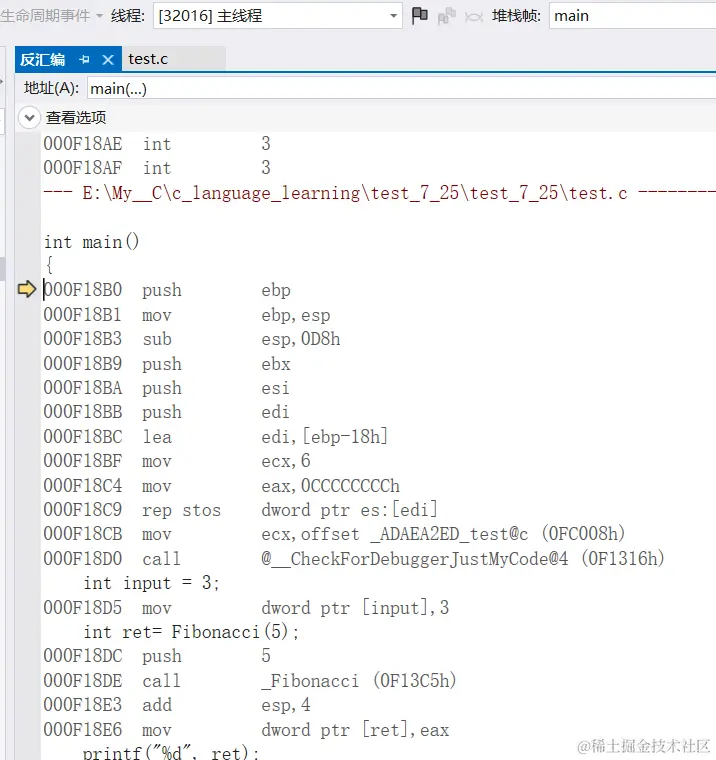Click the line 000F18C9 rep stos
This screenshot has height=760, width=716.
tap(240, 509)
